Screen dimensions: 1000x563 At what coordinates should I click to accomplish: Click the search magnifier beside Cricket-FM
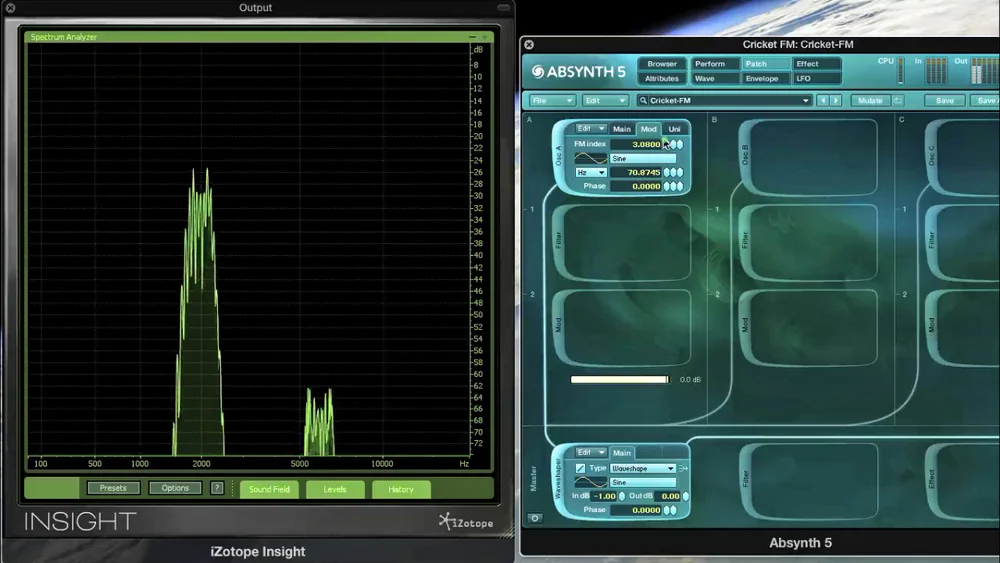pos(643,101)
